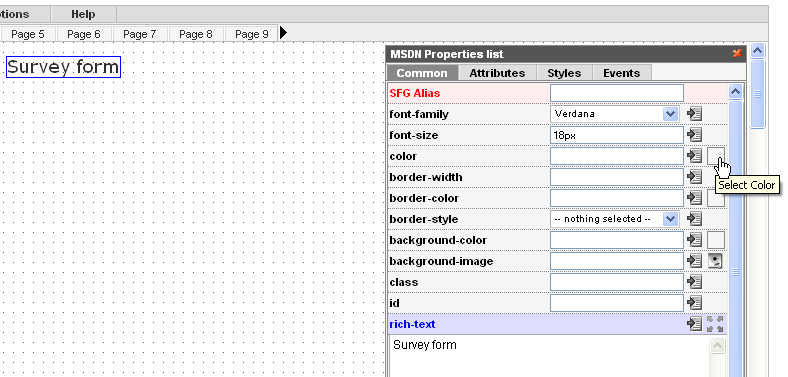This screenshot has height=377, width=788.
Task: Click the apply icon in the background-image row
Action: point(694,261)
